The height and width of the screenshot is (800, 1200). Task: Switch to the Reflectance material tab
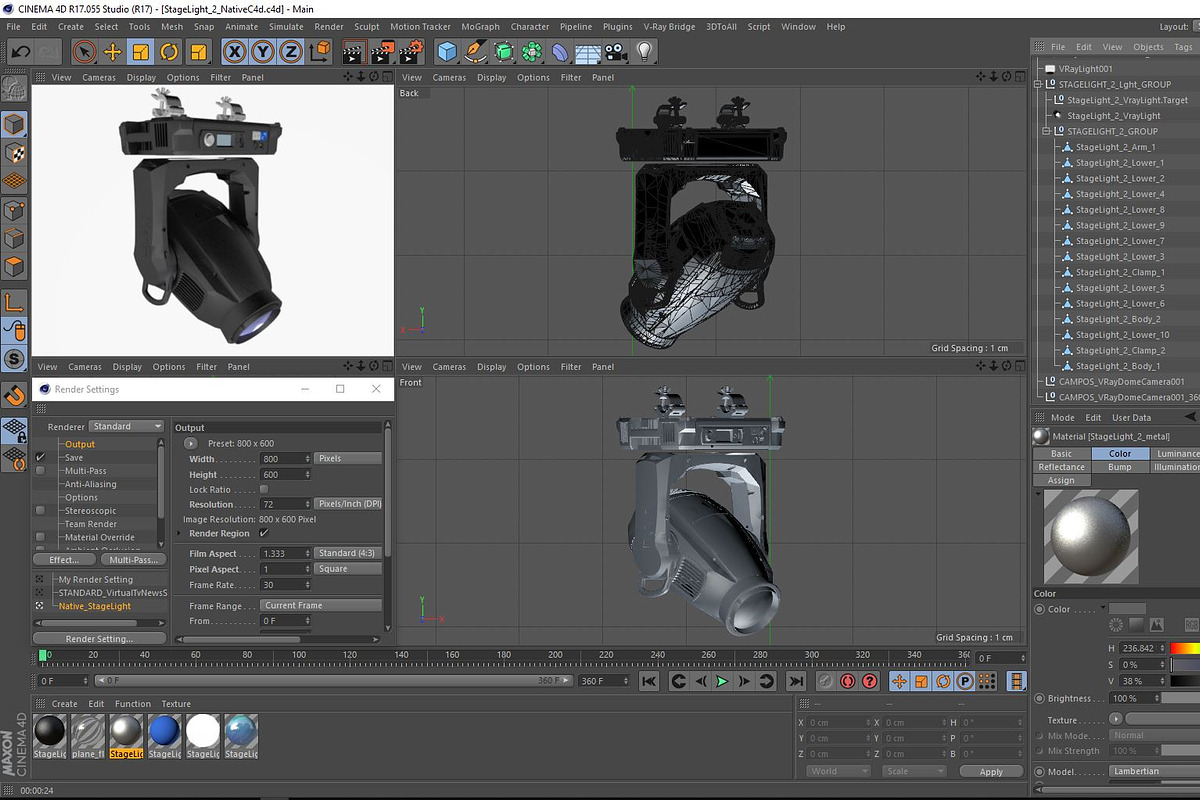(1061, 467)
